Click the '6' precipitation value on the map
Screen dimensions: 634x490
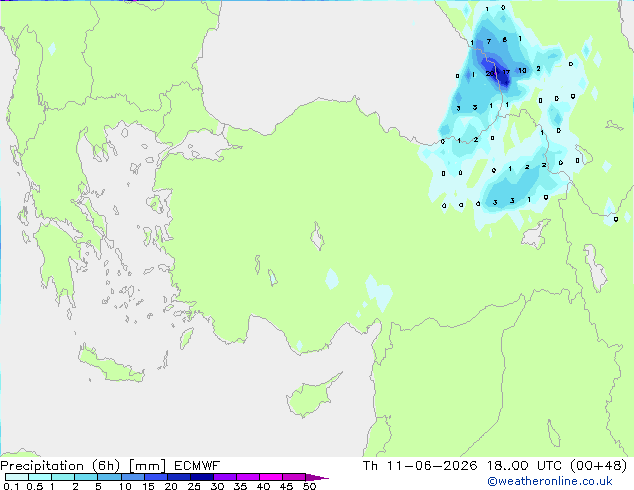click(x=505, y=40)
